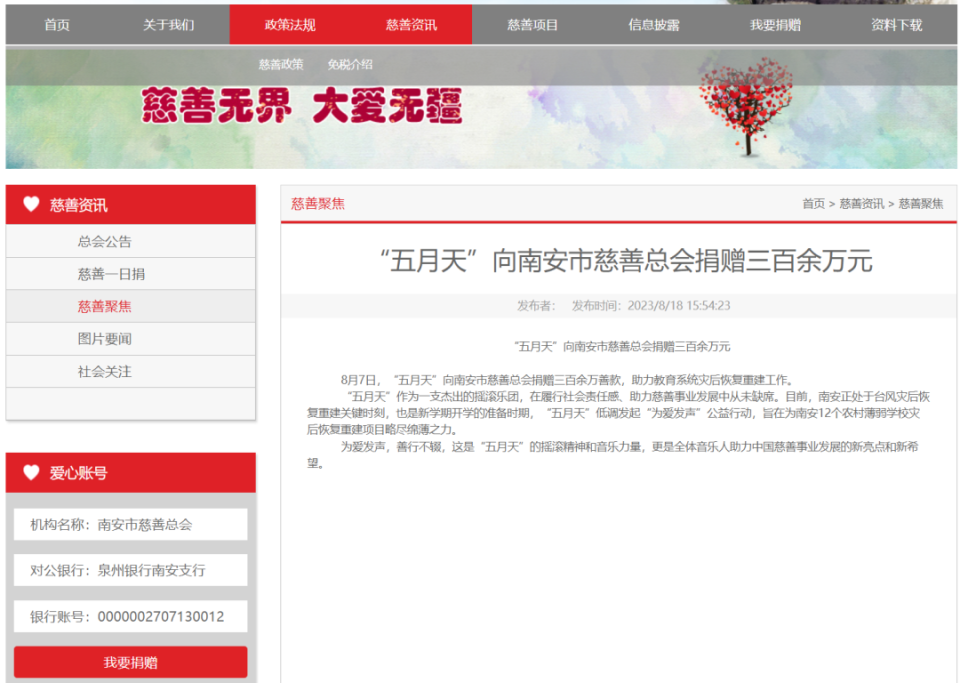Click the banner slogan 慈善无界 大爱无疆
Viewport: 960px width, 683px height.
tap(301, 105)
